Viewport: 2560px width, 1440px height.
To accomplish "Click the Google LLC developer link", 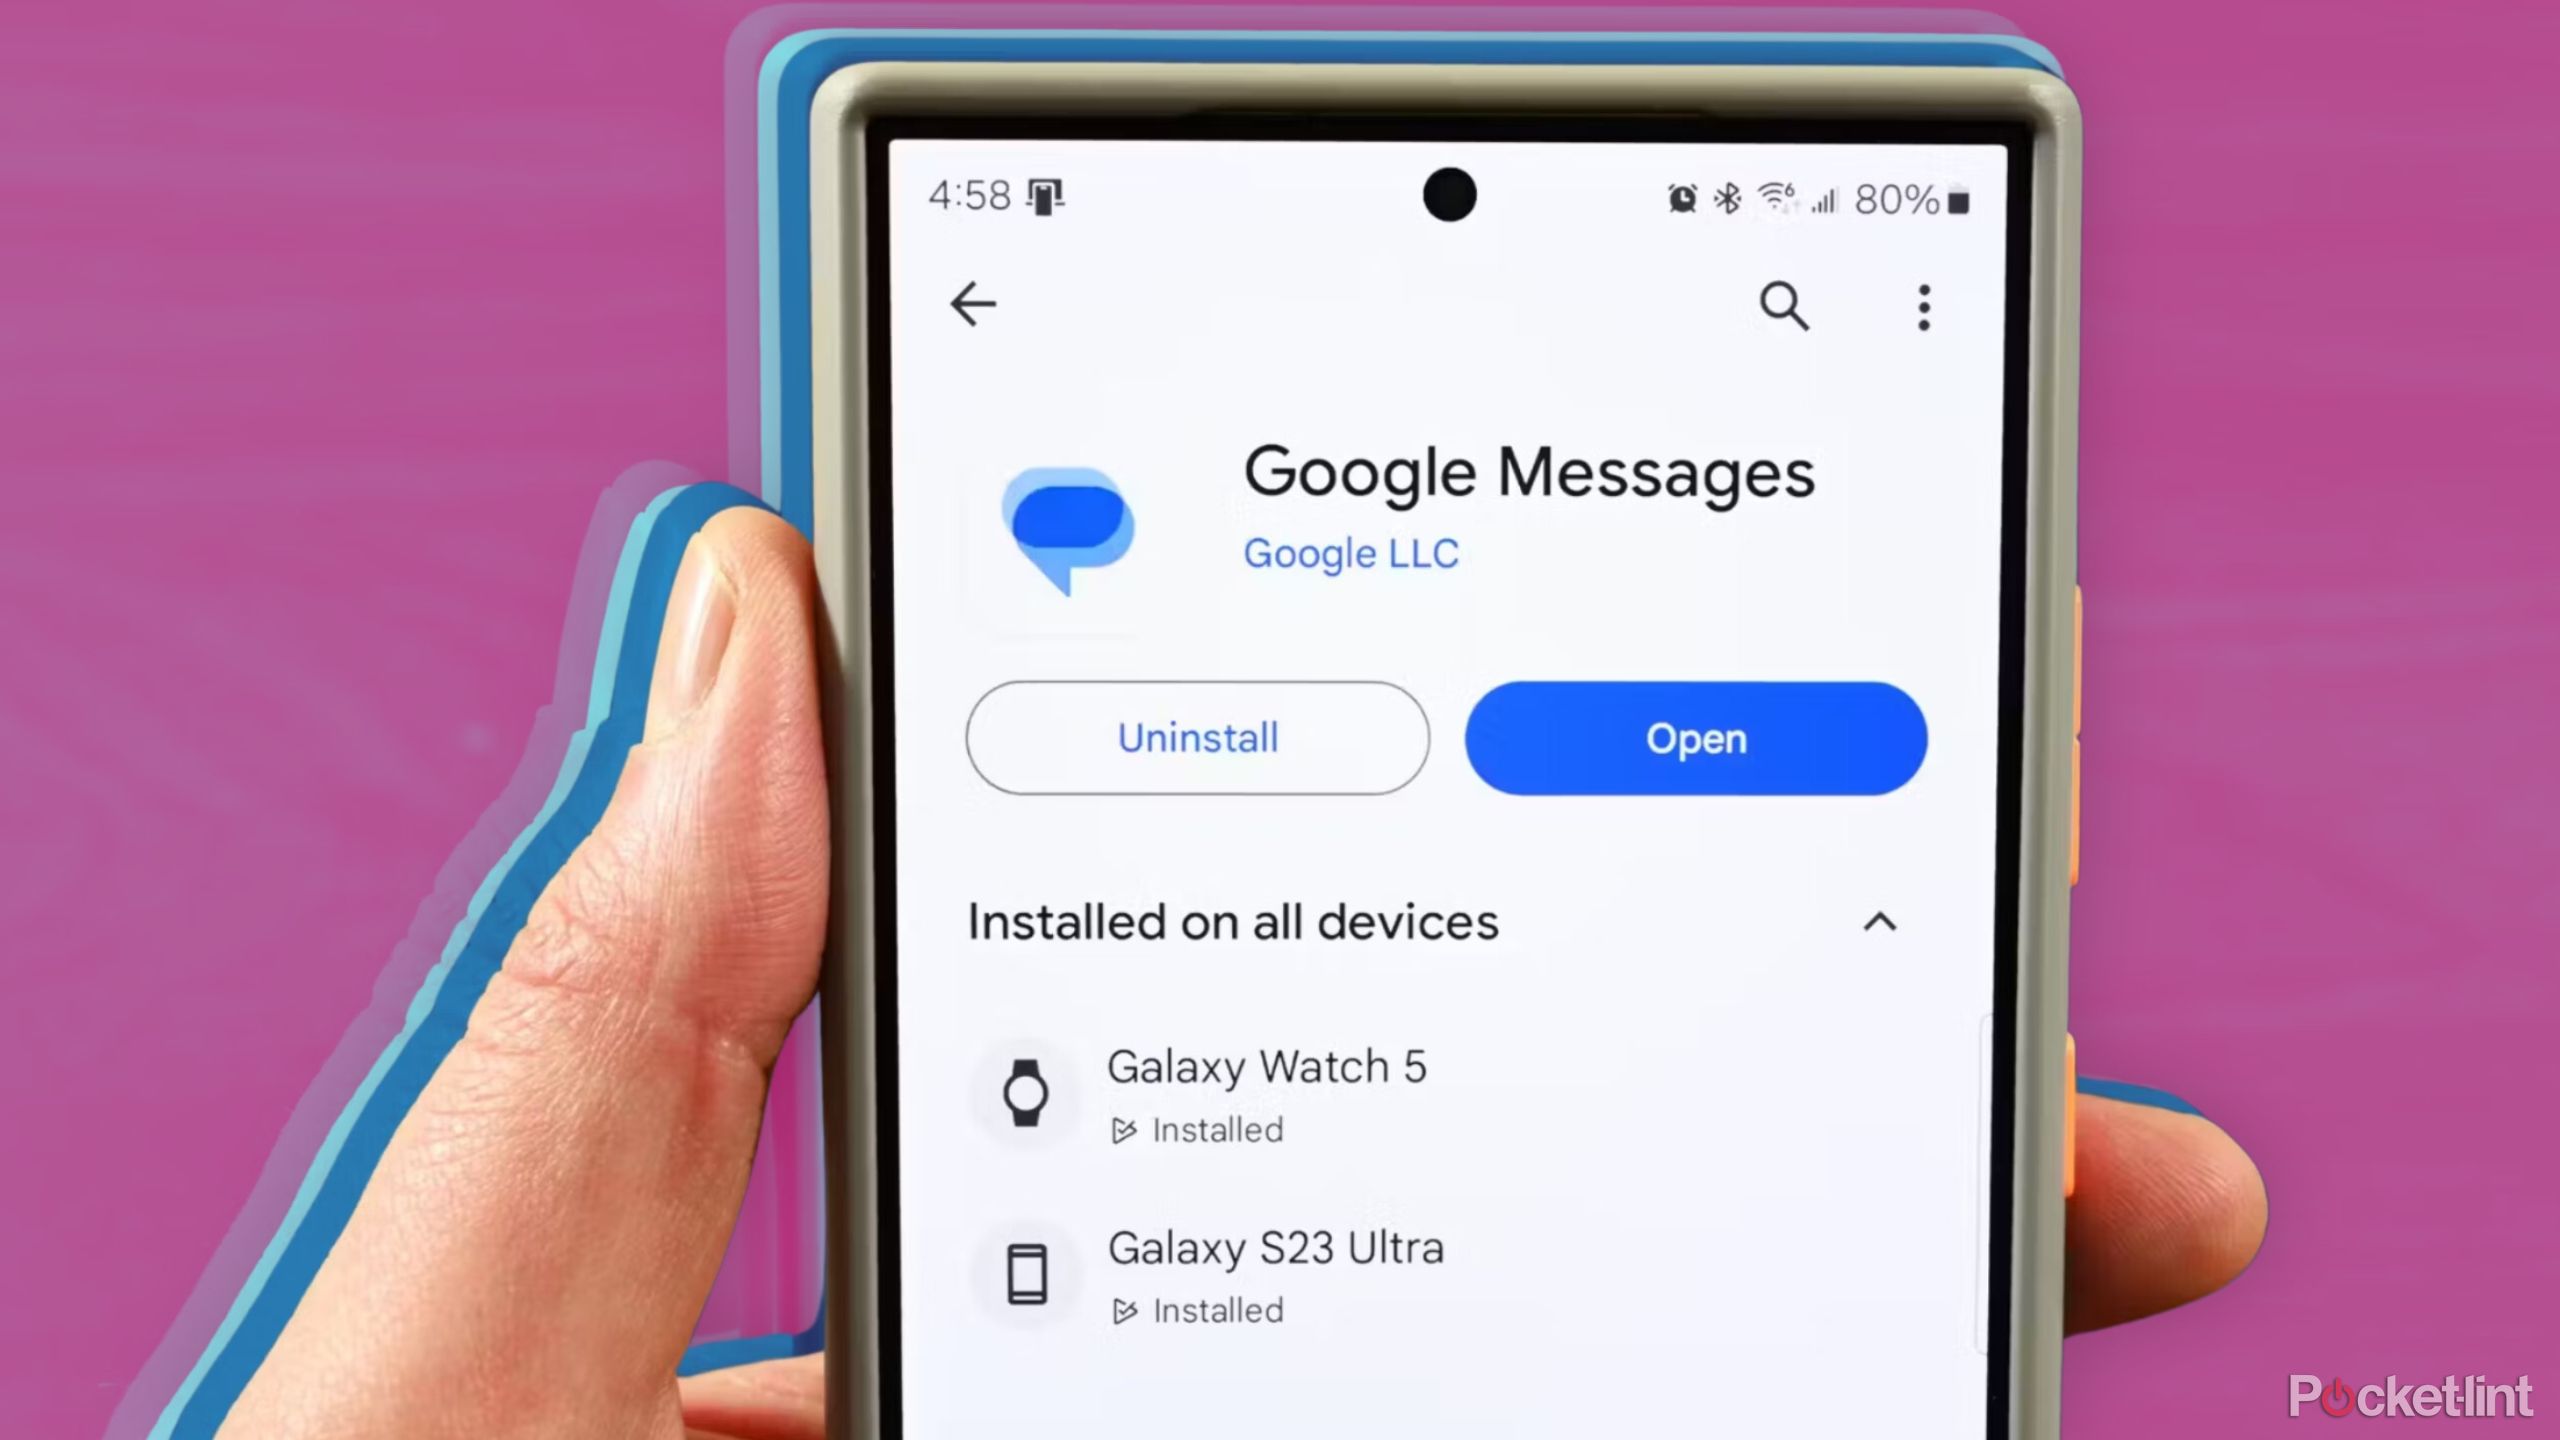I will [1350, 552].
